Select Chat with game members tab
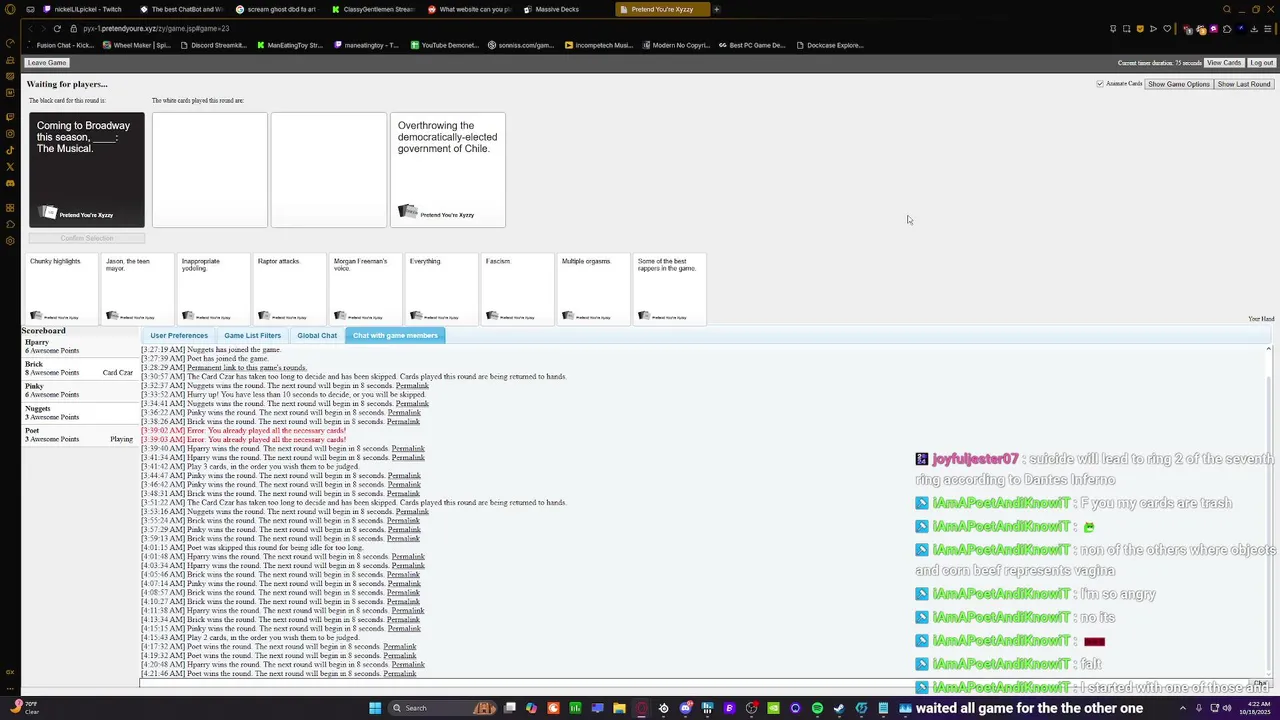Viewport: 1280px width, 720px height. pyautogui.click(x=395, y=335)
